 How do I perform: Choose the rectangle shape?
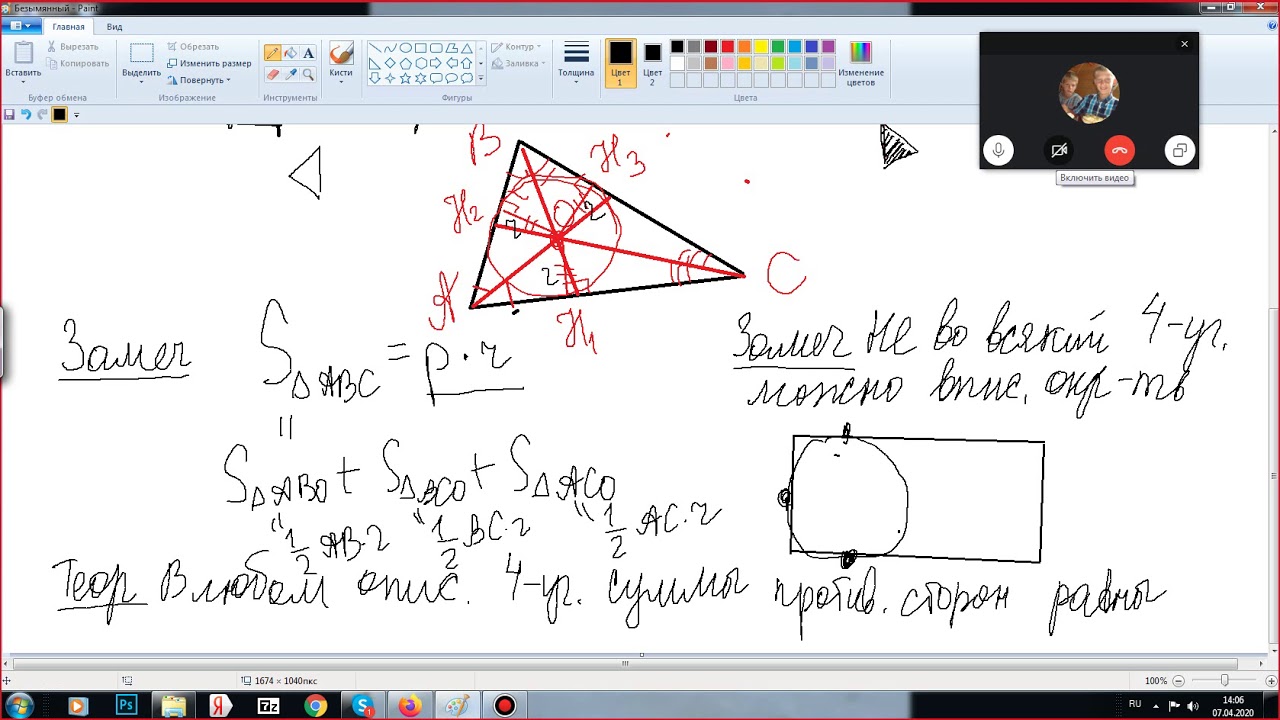tap(421, 48)
